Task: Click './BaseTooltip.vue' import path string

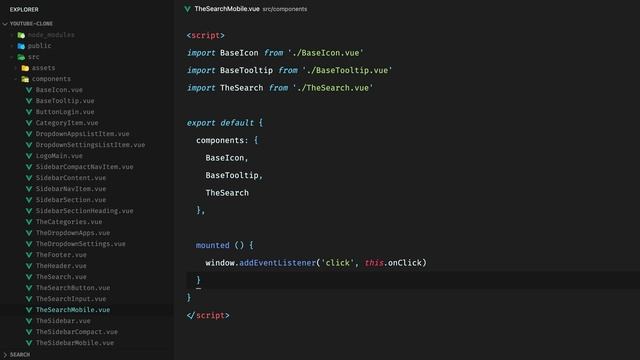Action: tap(347, 71)
